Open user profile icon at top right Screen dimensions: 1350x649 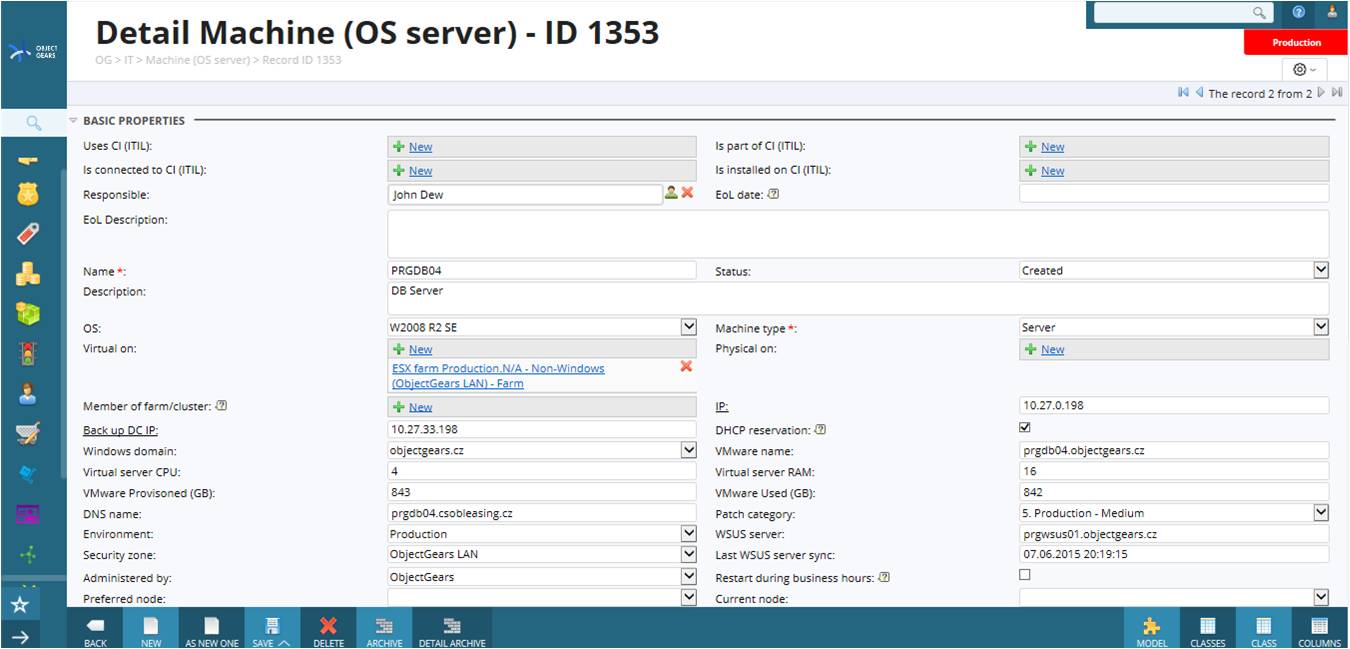point(1332,12)
